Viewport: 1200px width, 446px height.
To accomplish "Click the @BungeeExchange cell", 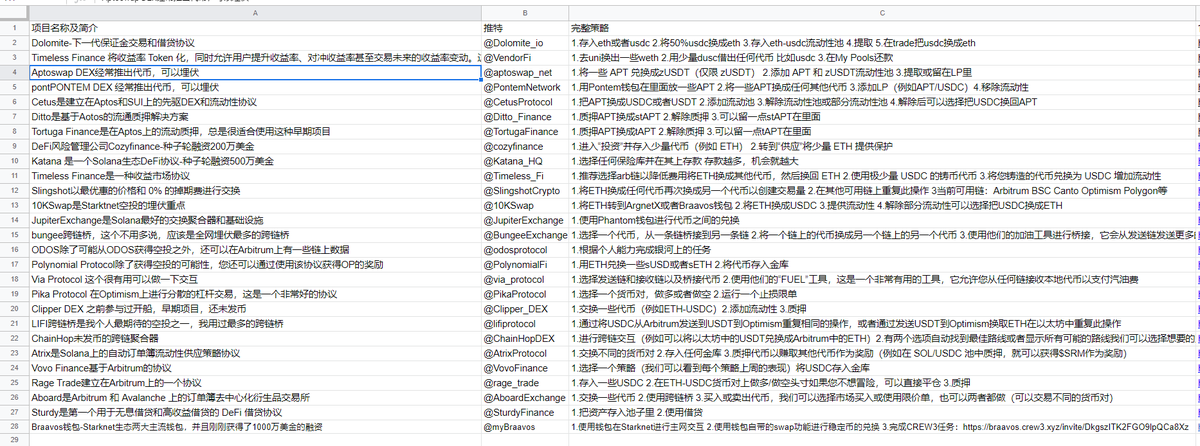I will click(x=524, y=234).
